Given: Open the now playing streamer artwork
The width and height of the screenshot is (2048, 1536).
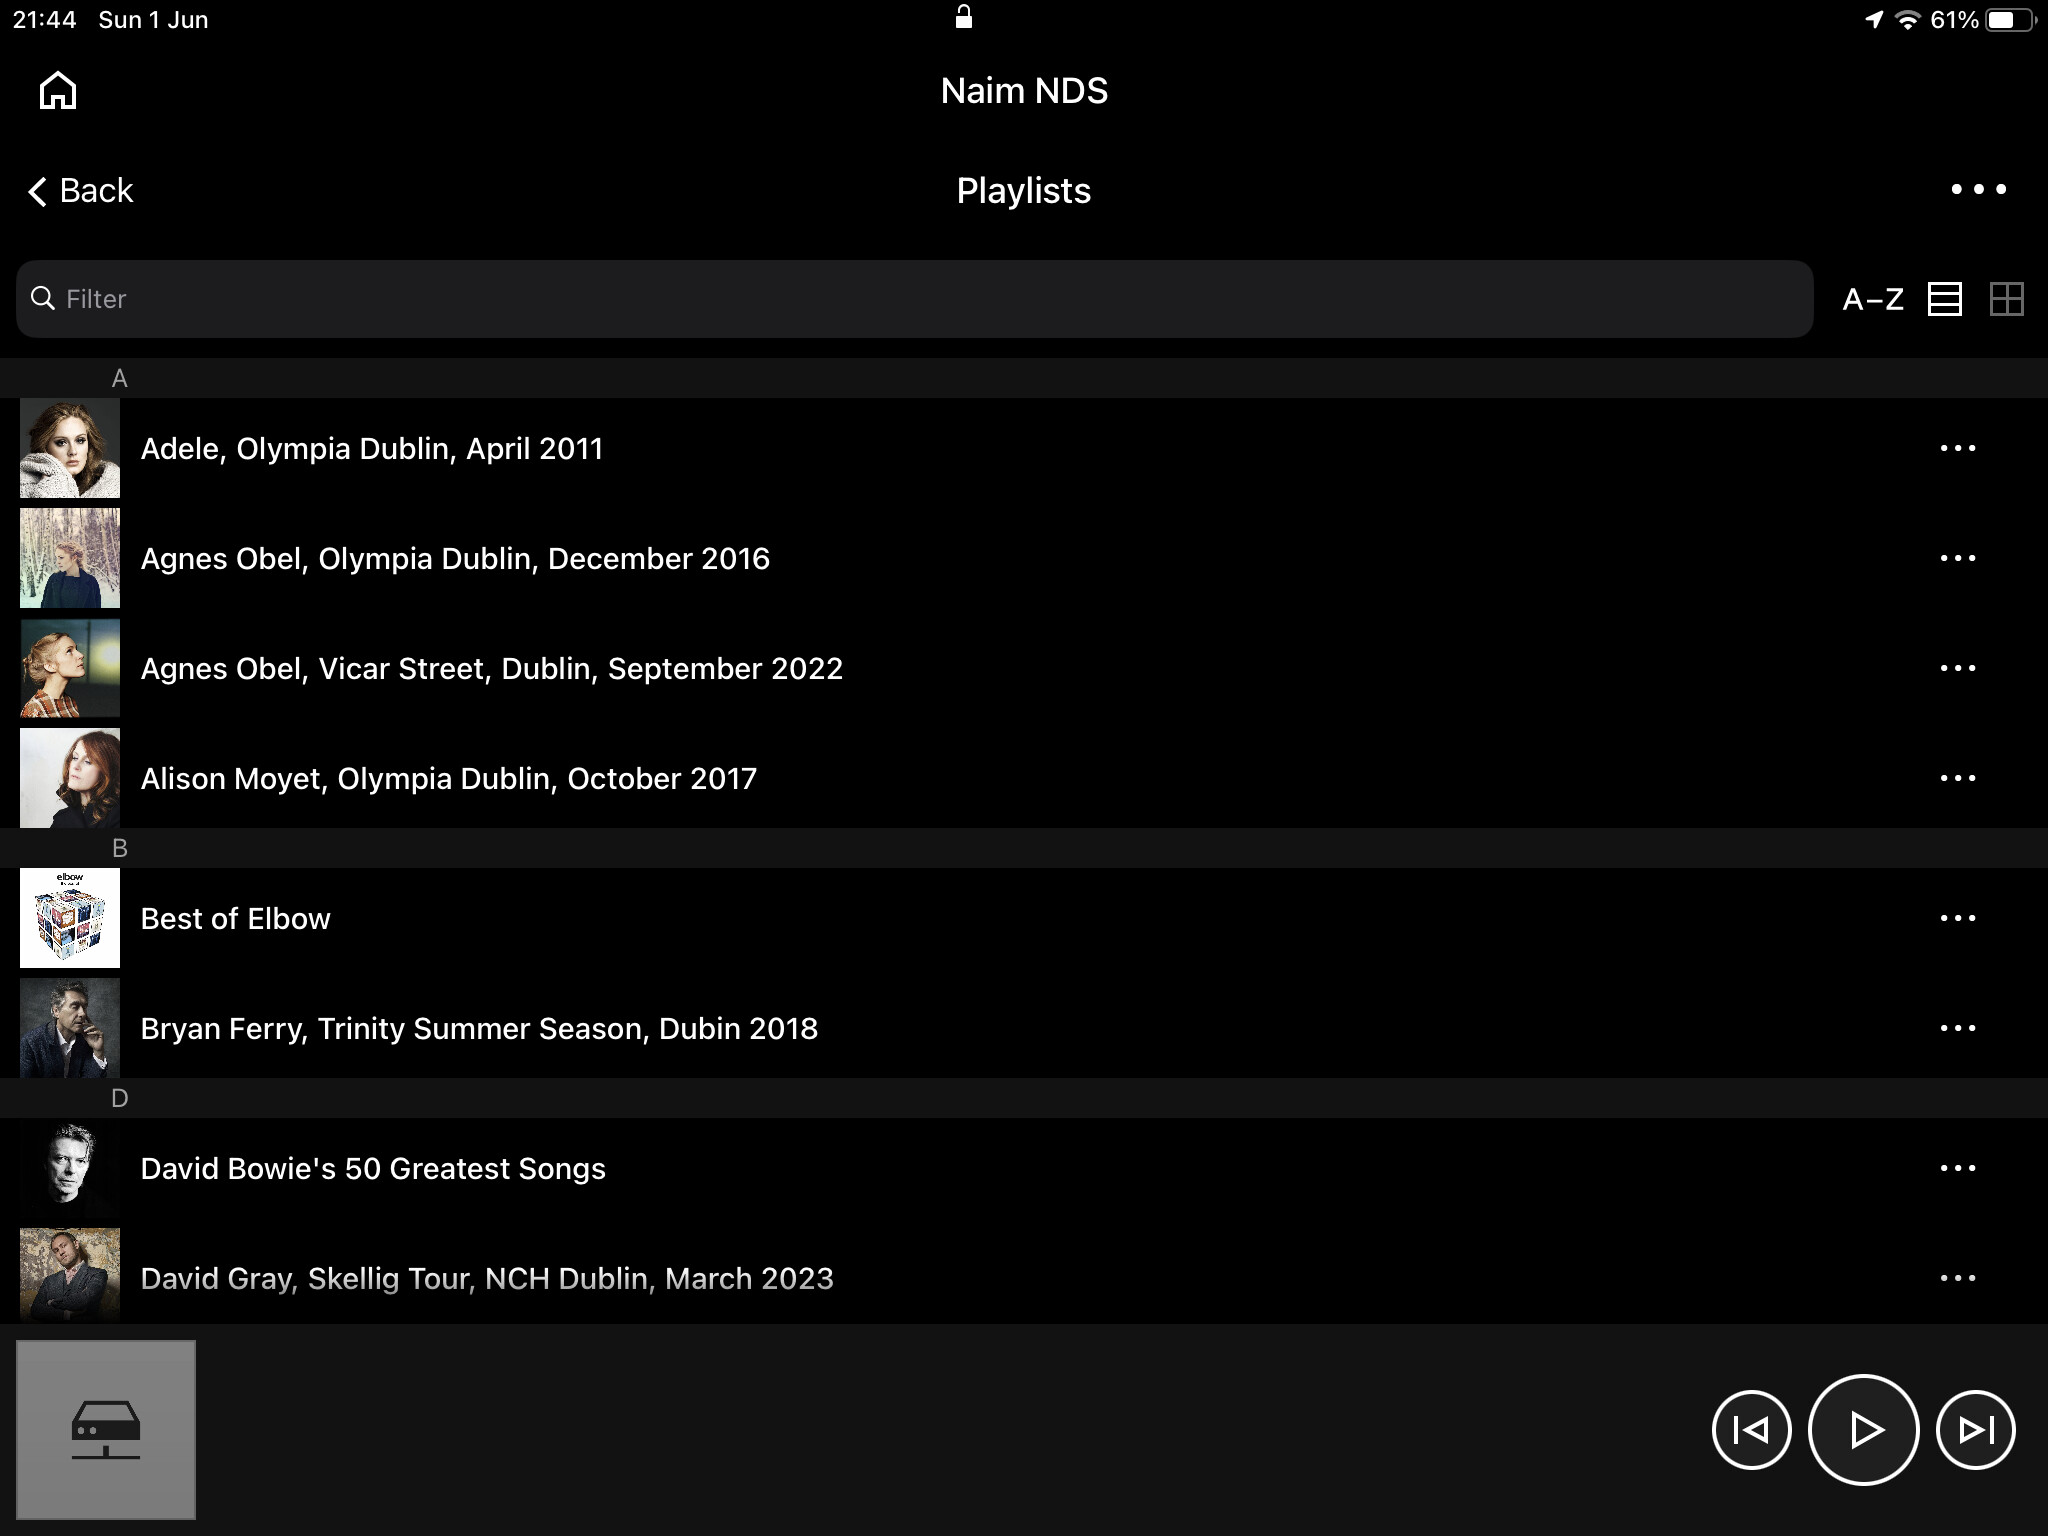Looking at the screenshot, I should [106, 1430].
